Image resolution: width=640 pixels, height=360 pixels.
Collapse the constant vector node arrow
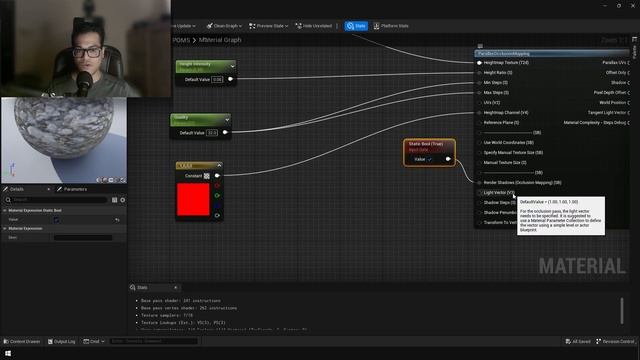coord(219,165)
